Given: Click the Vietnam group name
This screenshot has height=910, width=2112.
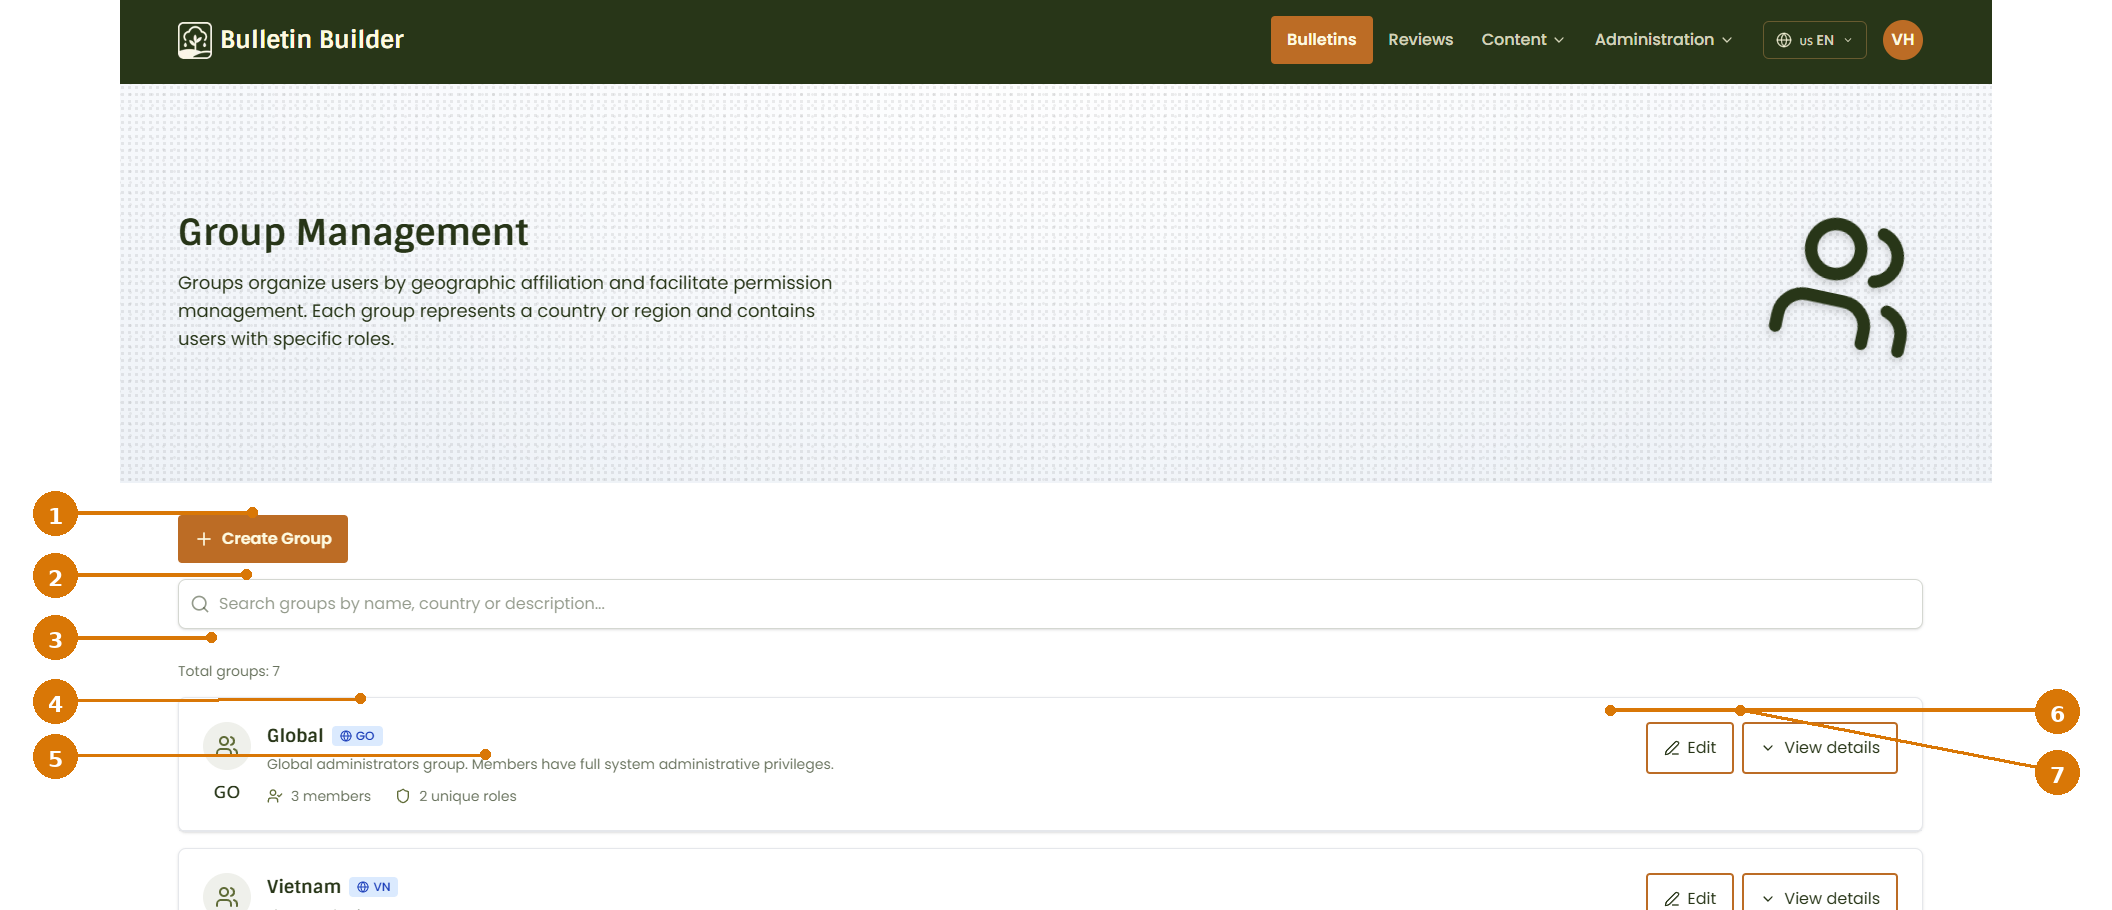Looking at the screenshot, I should [x=304, y=887].
